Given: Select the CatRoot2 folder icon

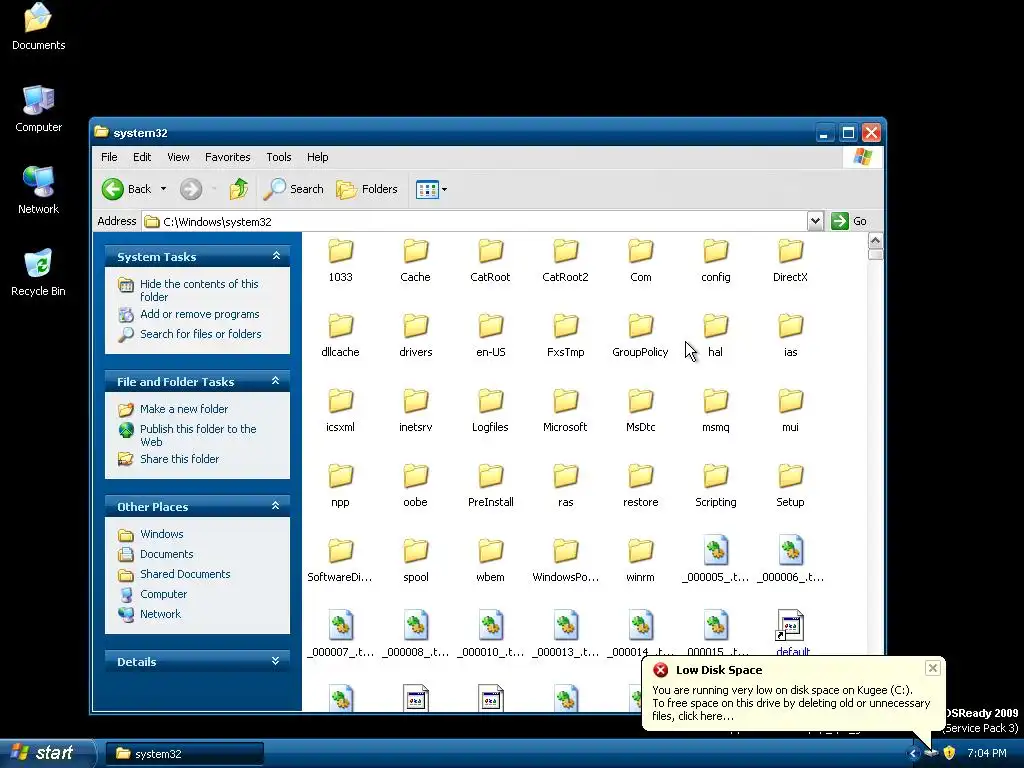Looking at the screenshot, I should [566, 251].
